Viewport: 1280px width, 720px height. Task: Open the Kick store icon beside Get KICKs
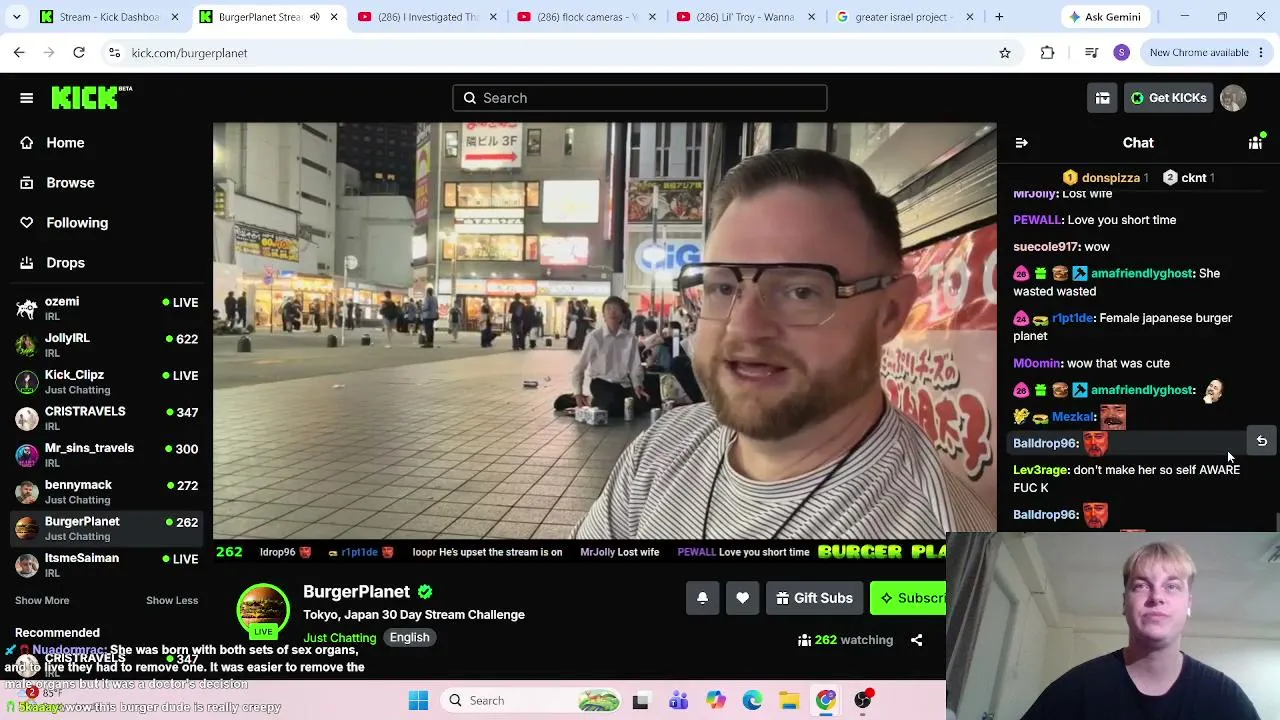coord(1102,98)
